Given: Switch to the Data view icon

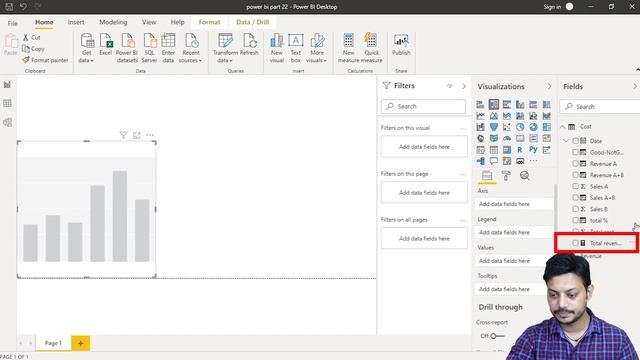Looking at the screenshot, I should click(x=7, y=103).
